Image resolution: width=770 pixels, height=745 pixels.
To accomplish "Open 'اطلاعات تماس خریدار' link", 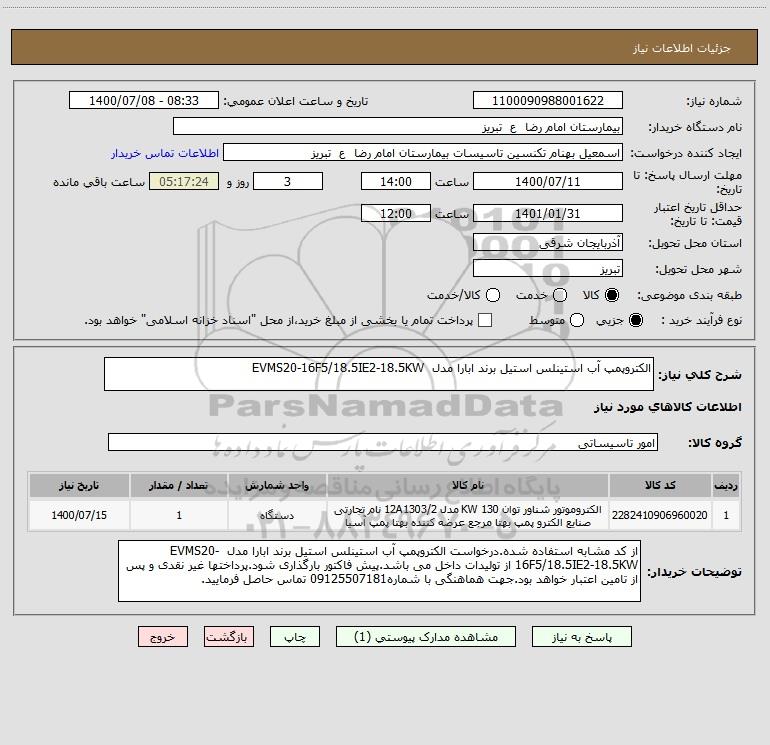I will [x=165, y=153].
